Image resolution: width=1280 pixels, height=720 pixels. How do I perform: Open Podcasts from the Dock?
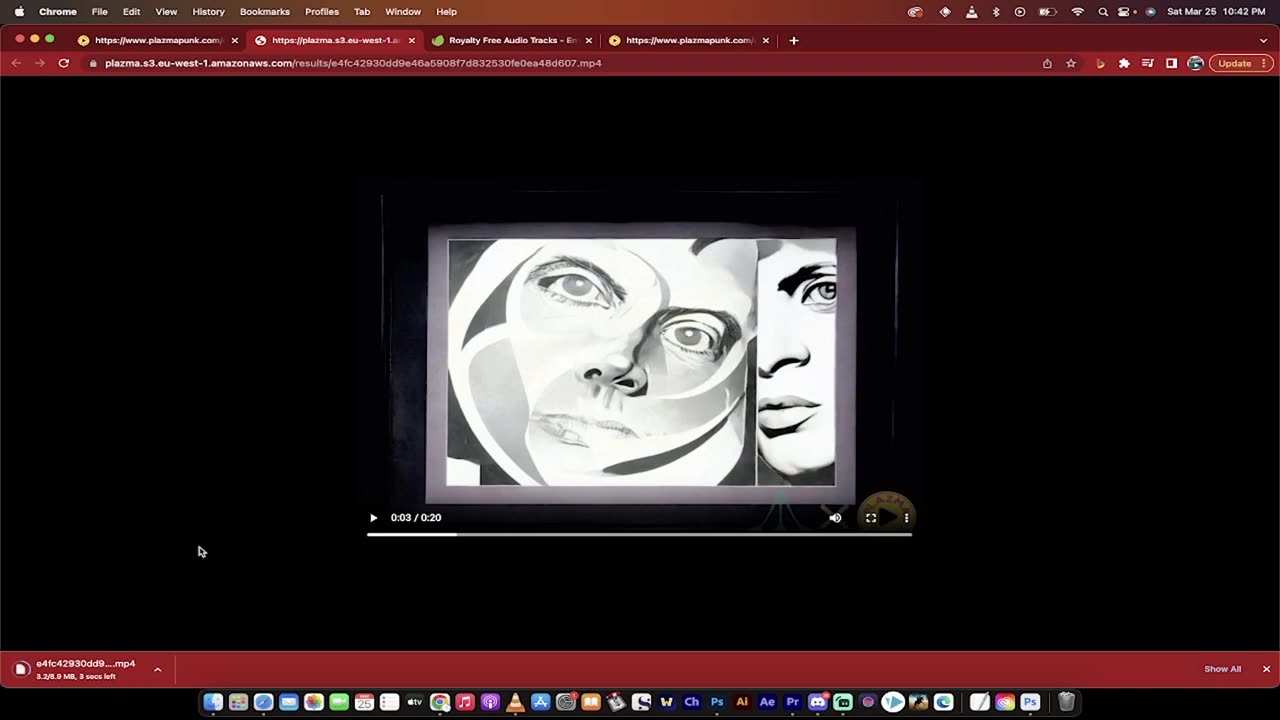[x=490, y=702]
